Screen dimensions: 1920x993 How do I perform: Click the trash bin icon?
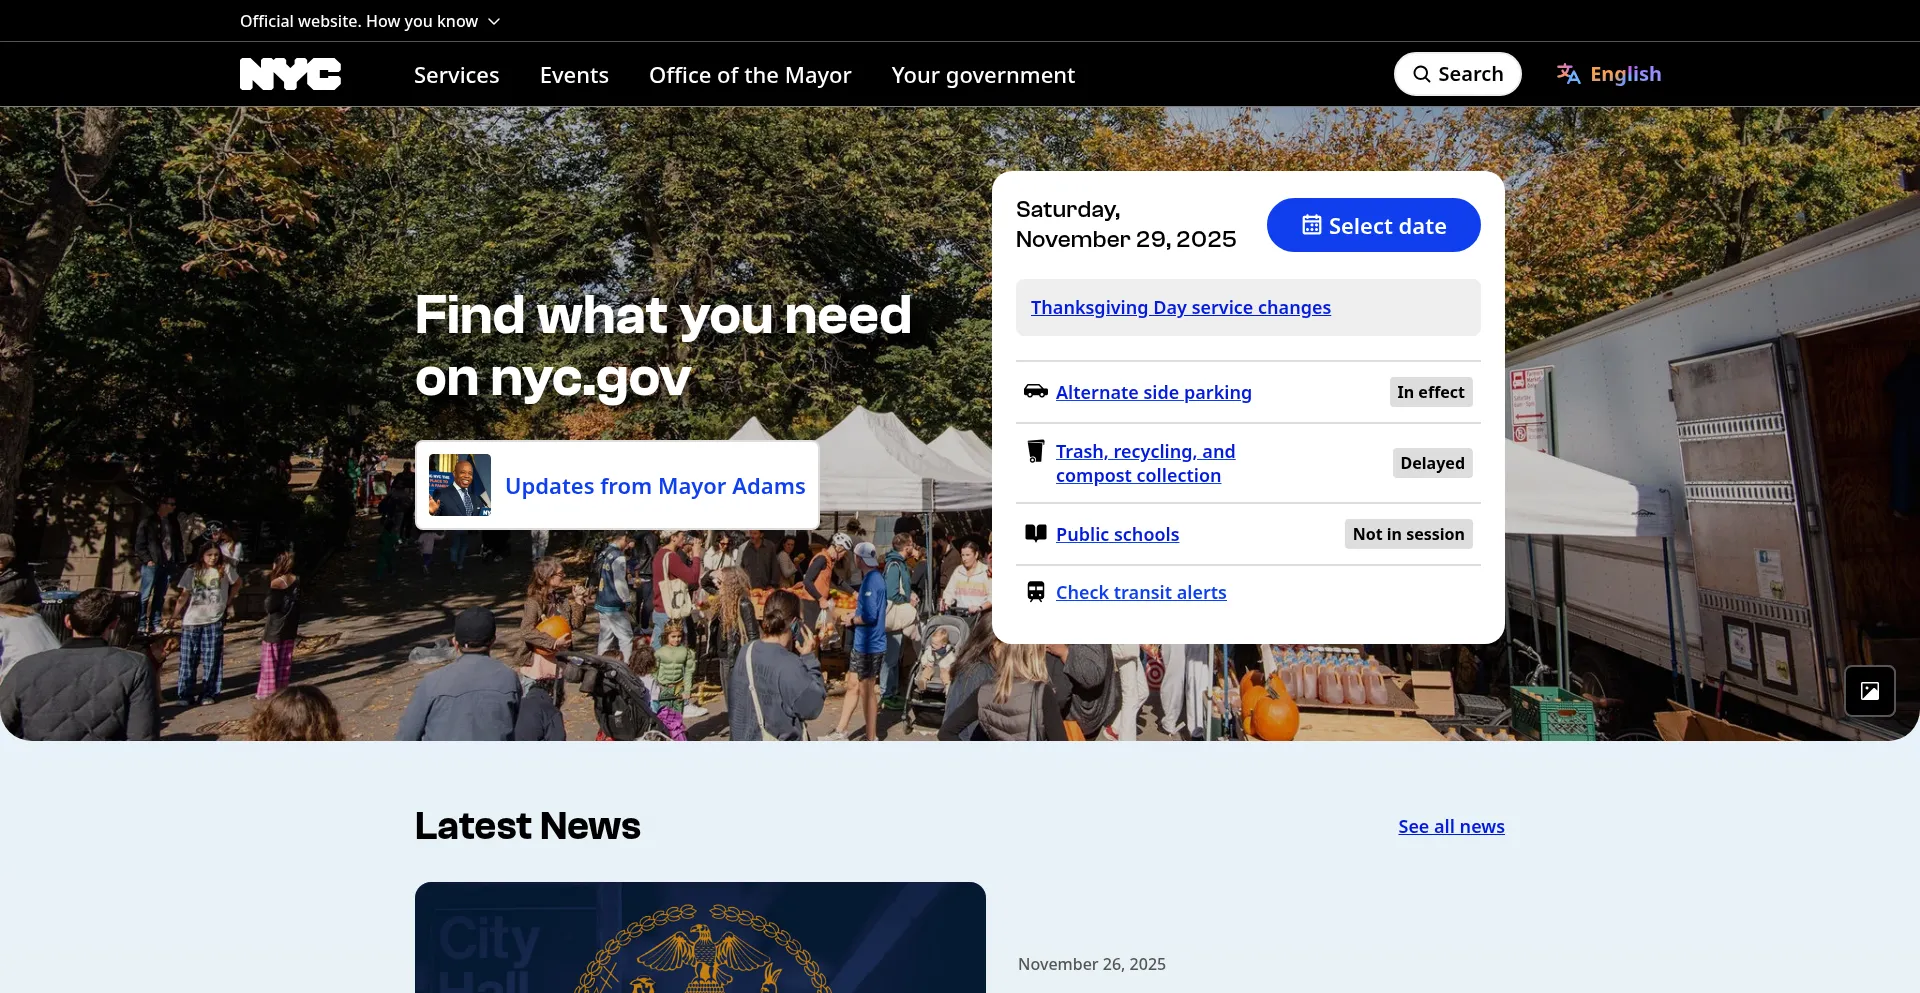pos(1035,451)
